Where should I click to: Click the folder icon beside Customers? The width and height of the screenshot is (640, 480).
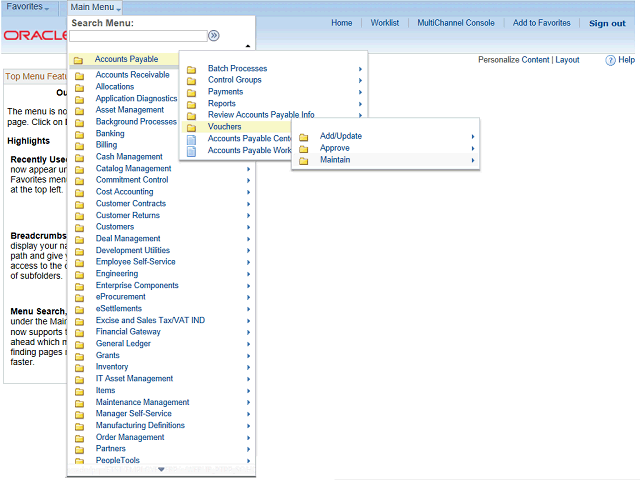(80, 228)
